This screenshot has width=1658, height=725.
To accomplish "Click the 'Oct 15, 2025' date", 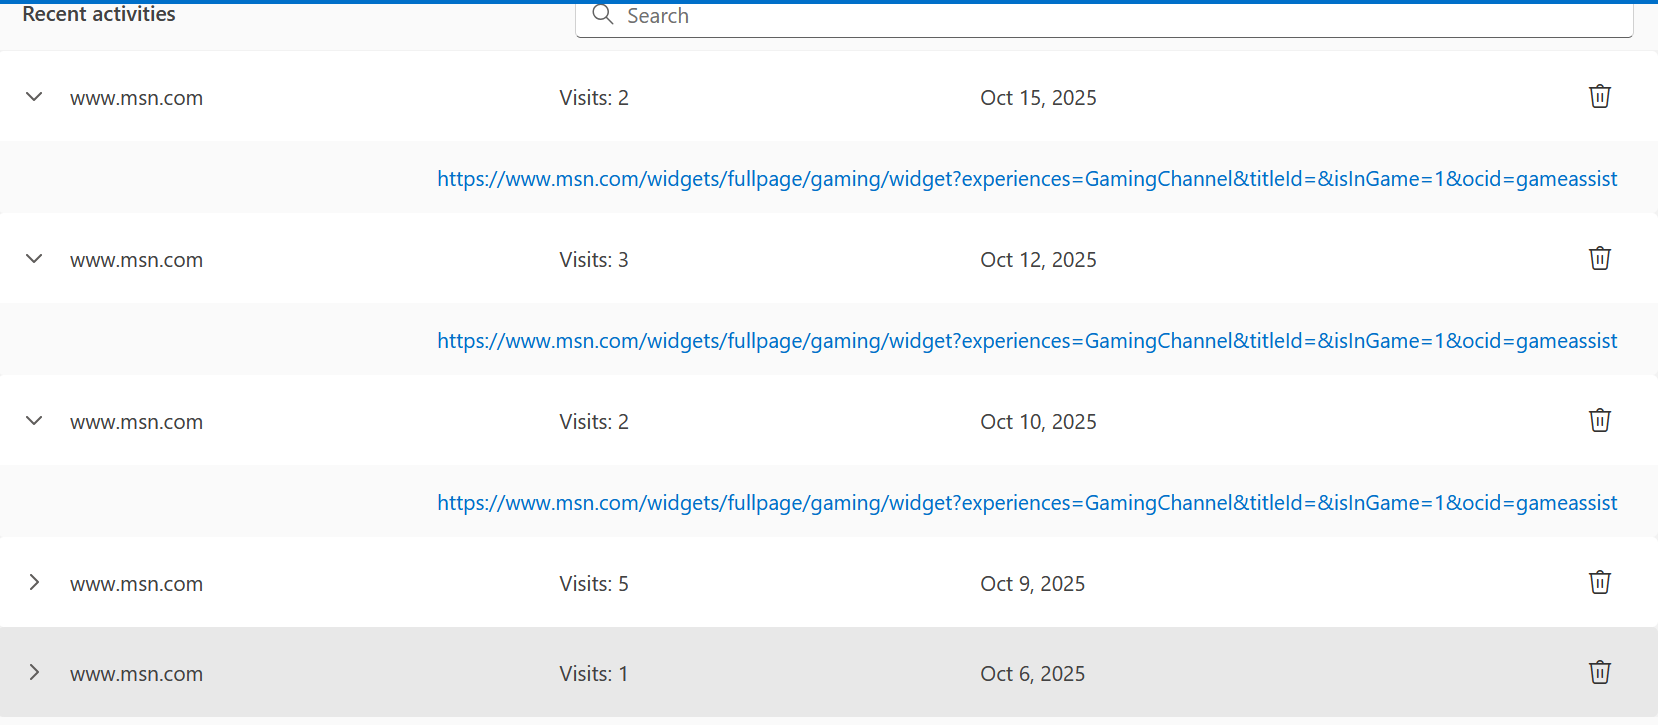I will coord(1038,98).
